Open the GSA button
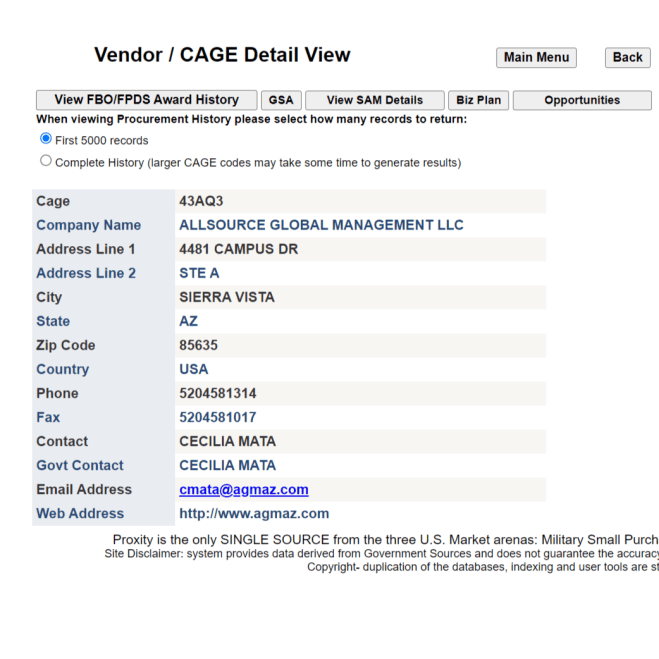The image size is (659, 659). tap(281, 100)
